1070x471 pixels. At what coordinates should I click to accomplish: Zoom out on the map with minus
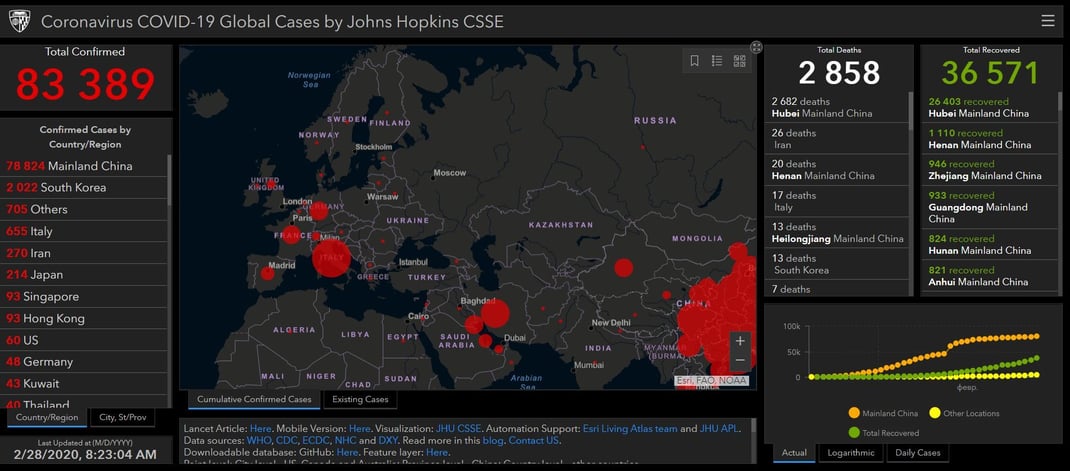[740, 360]
